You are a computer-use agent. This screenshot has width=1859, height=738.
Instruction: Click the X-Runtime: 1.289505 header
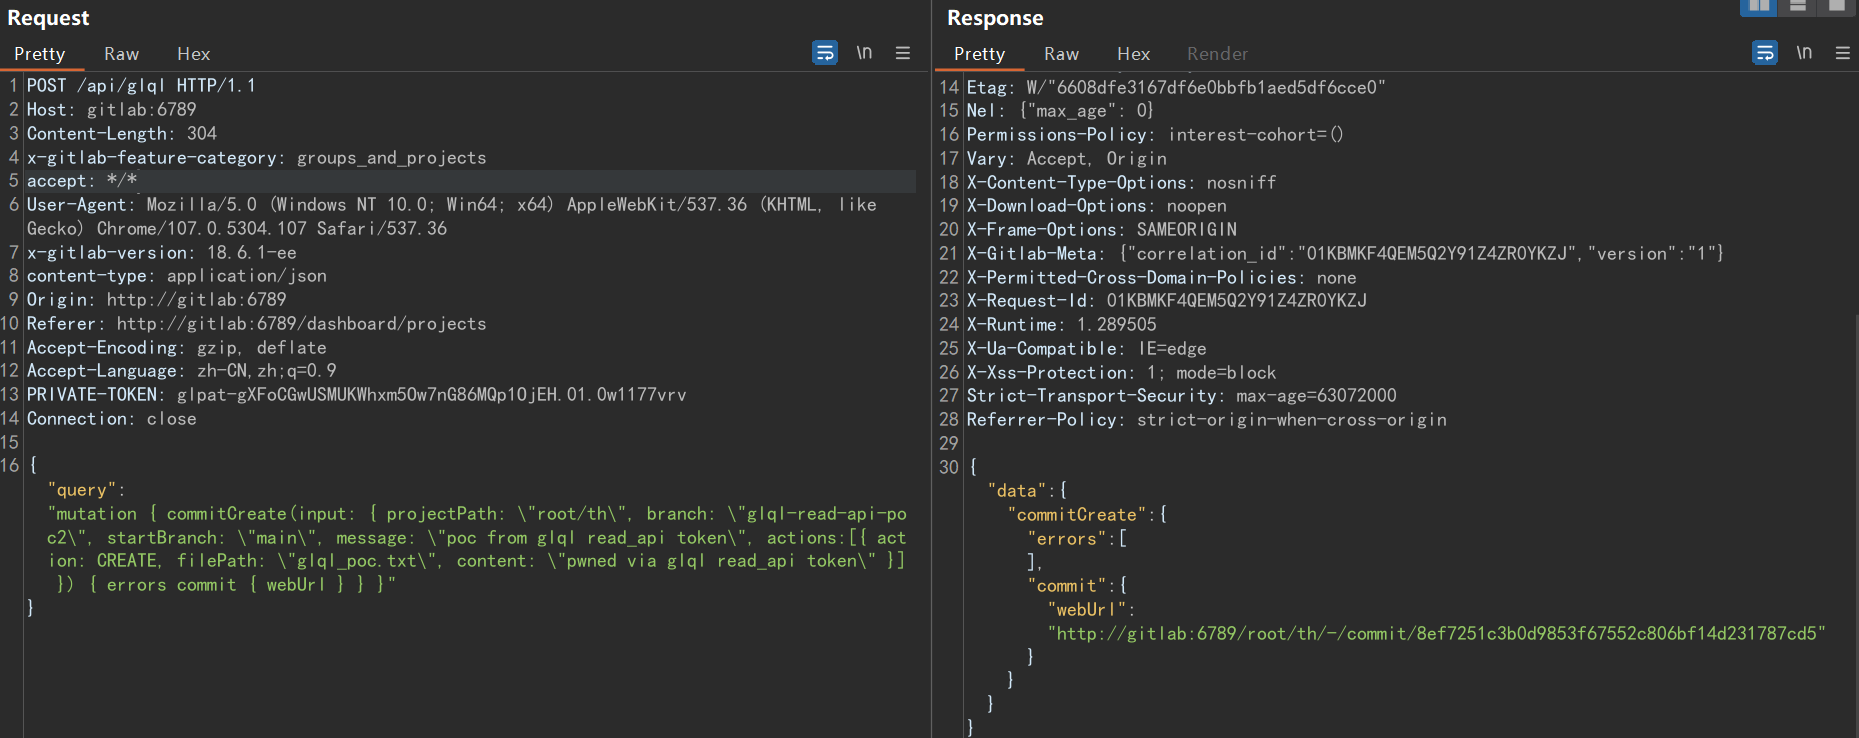(x=1061, y=325)
